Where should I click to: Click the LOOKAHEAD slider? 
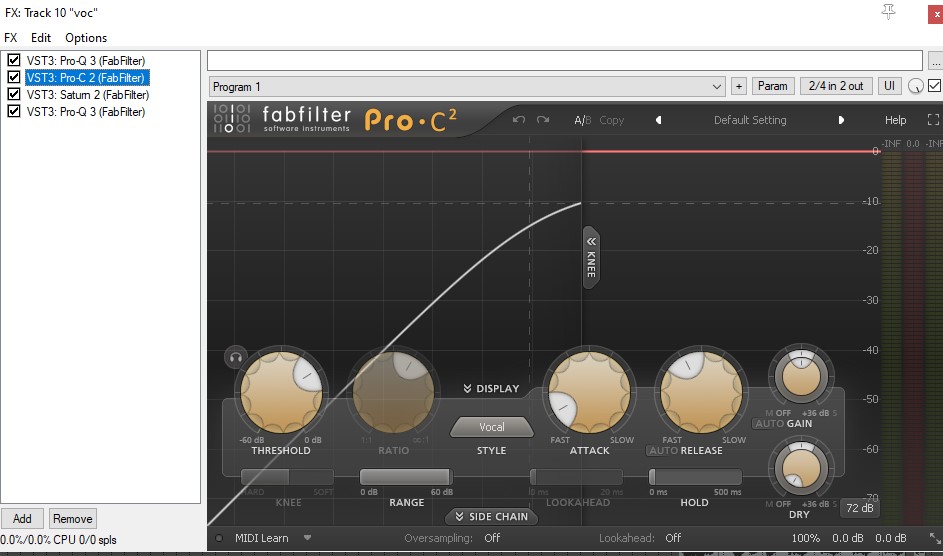point(576,477)
